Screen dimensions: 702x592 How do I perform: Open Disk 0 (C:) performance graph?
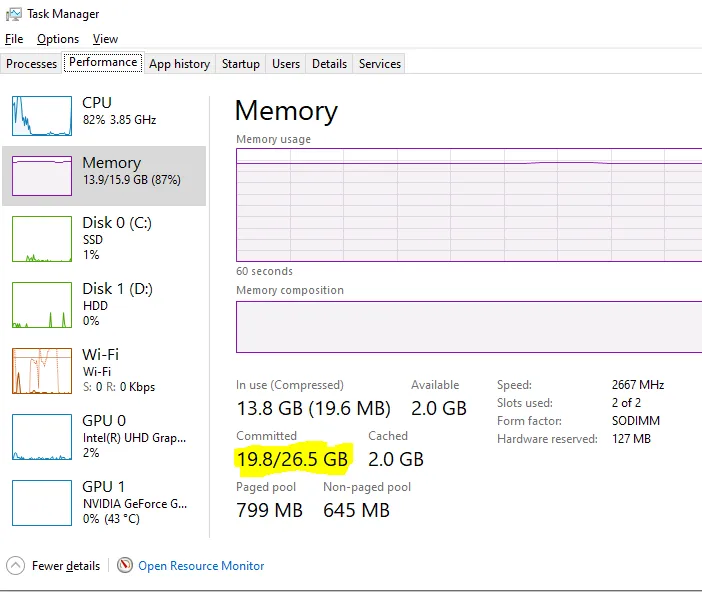(42, 239)
